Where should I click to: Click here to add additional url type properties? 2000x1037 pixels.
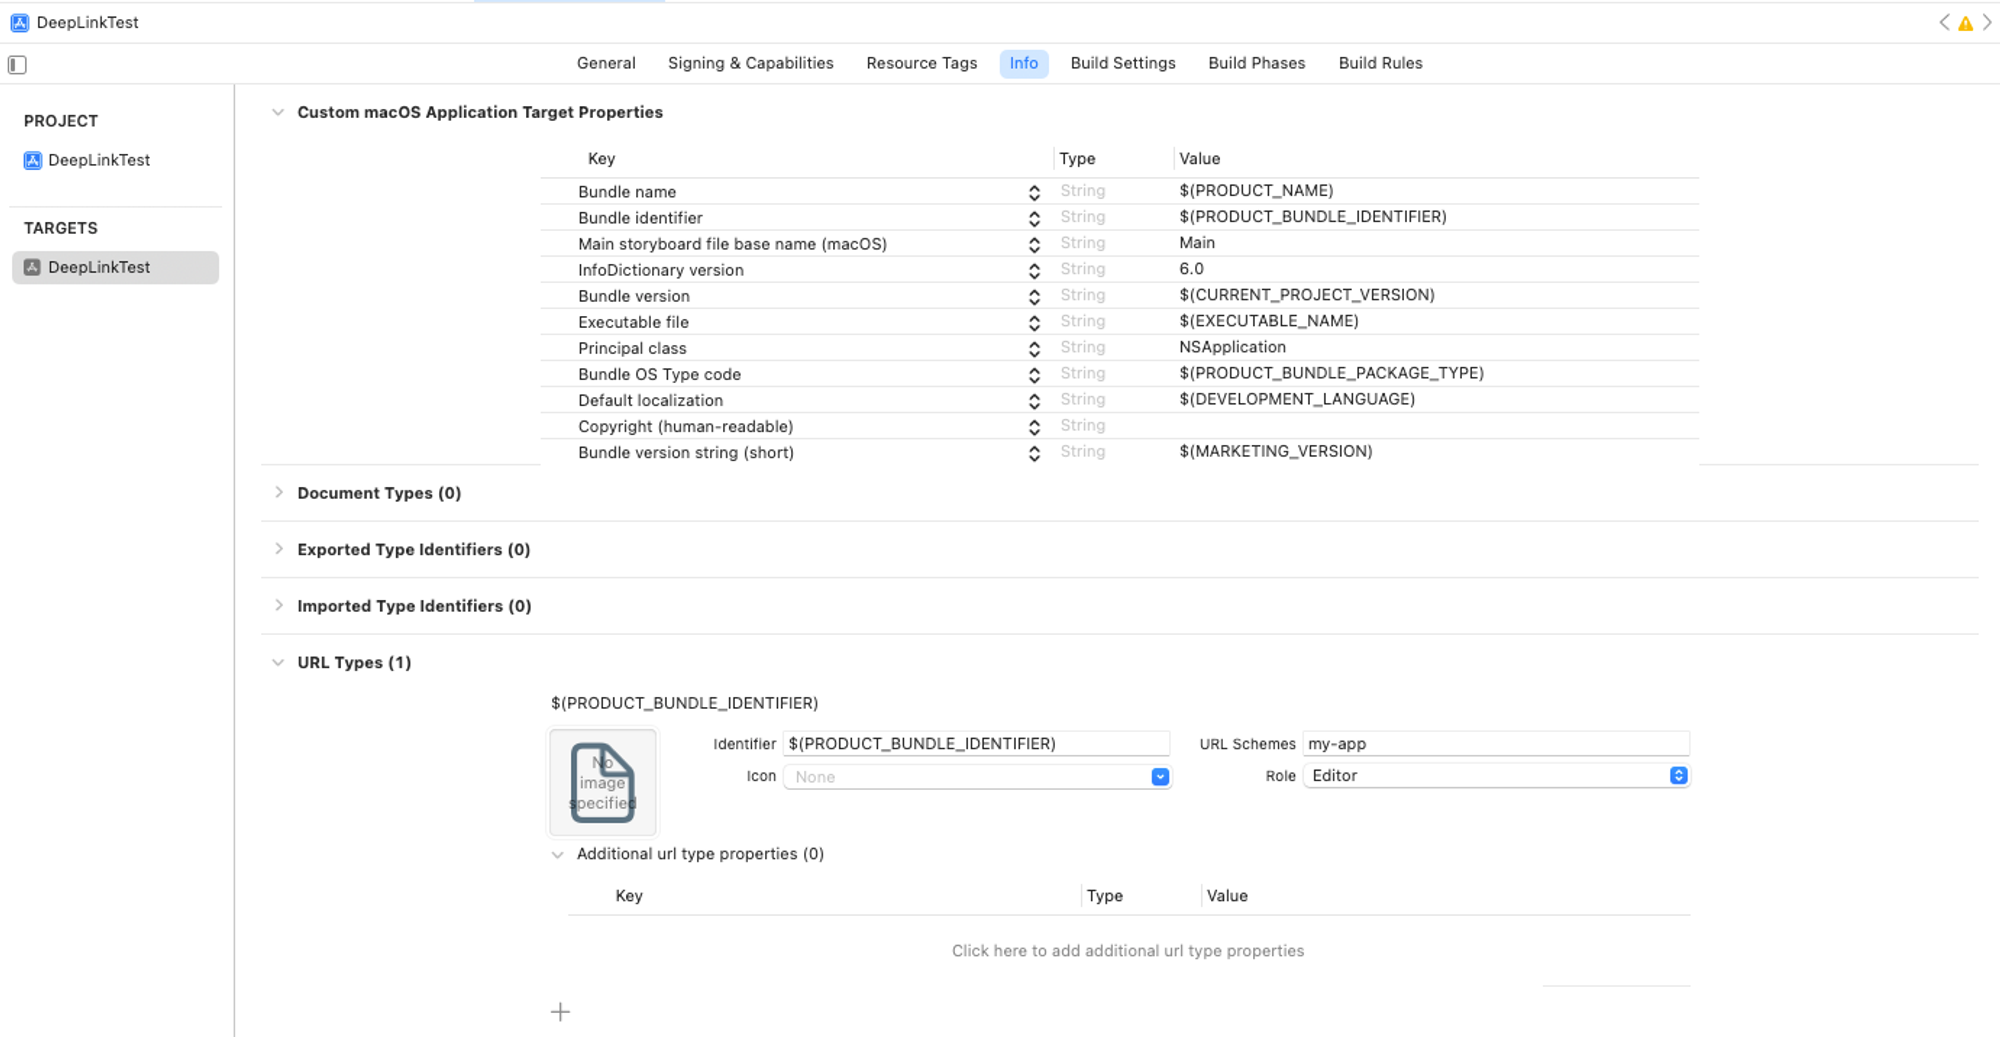point(1127,951)
